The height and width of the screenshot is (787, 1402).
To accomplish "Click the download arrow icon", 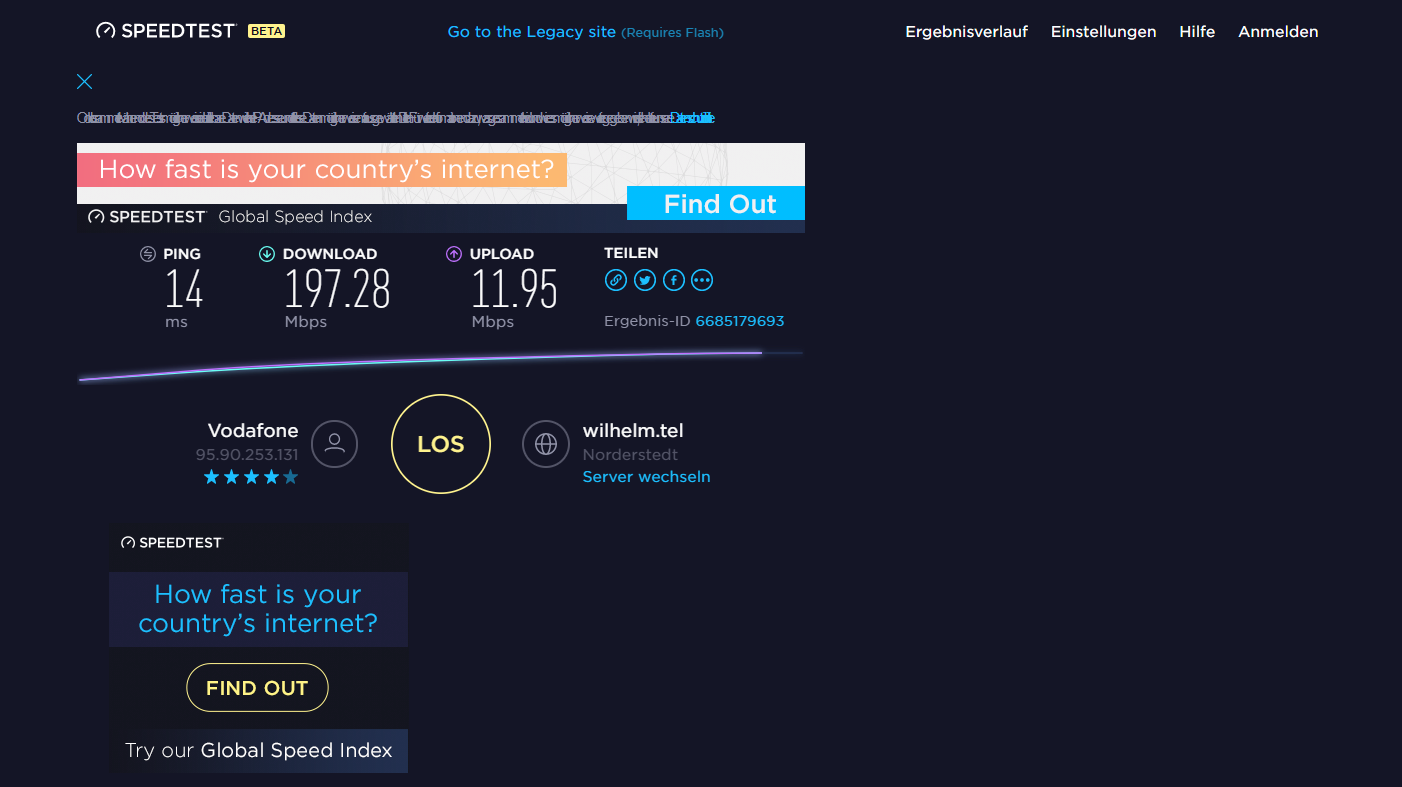I will (267, 254).
